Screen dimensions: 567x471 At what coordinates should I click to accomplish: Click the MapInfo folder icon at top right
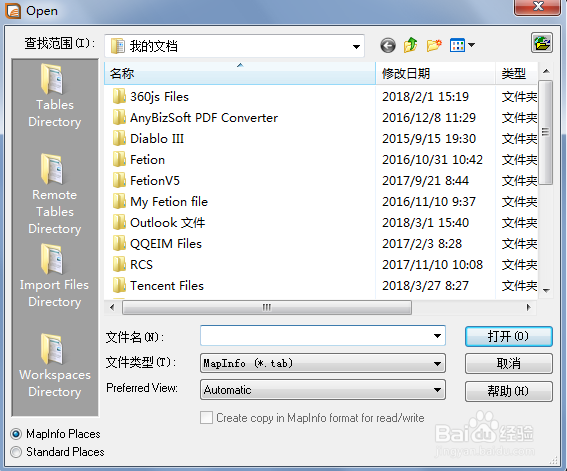coord(542,43)
